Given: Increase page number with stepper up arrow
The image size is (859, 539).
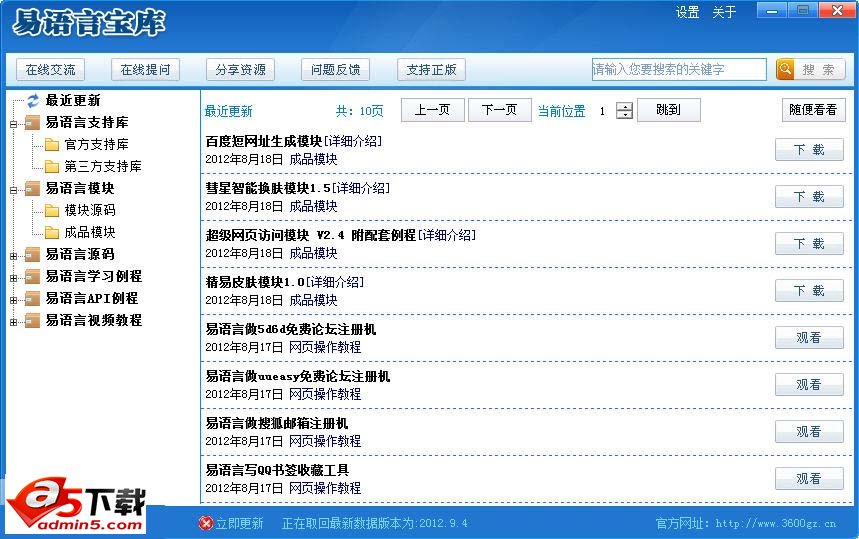Looking at the screenshot, I should (625, 106).
